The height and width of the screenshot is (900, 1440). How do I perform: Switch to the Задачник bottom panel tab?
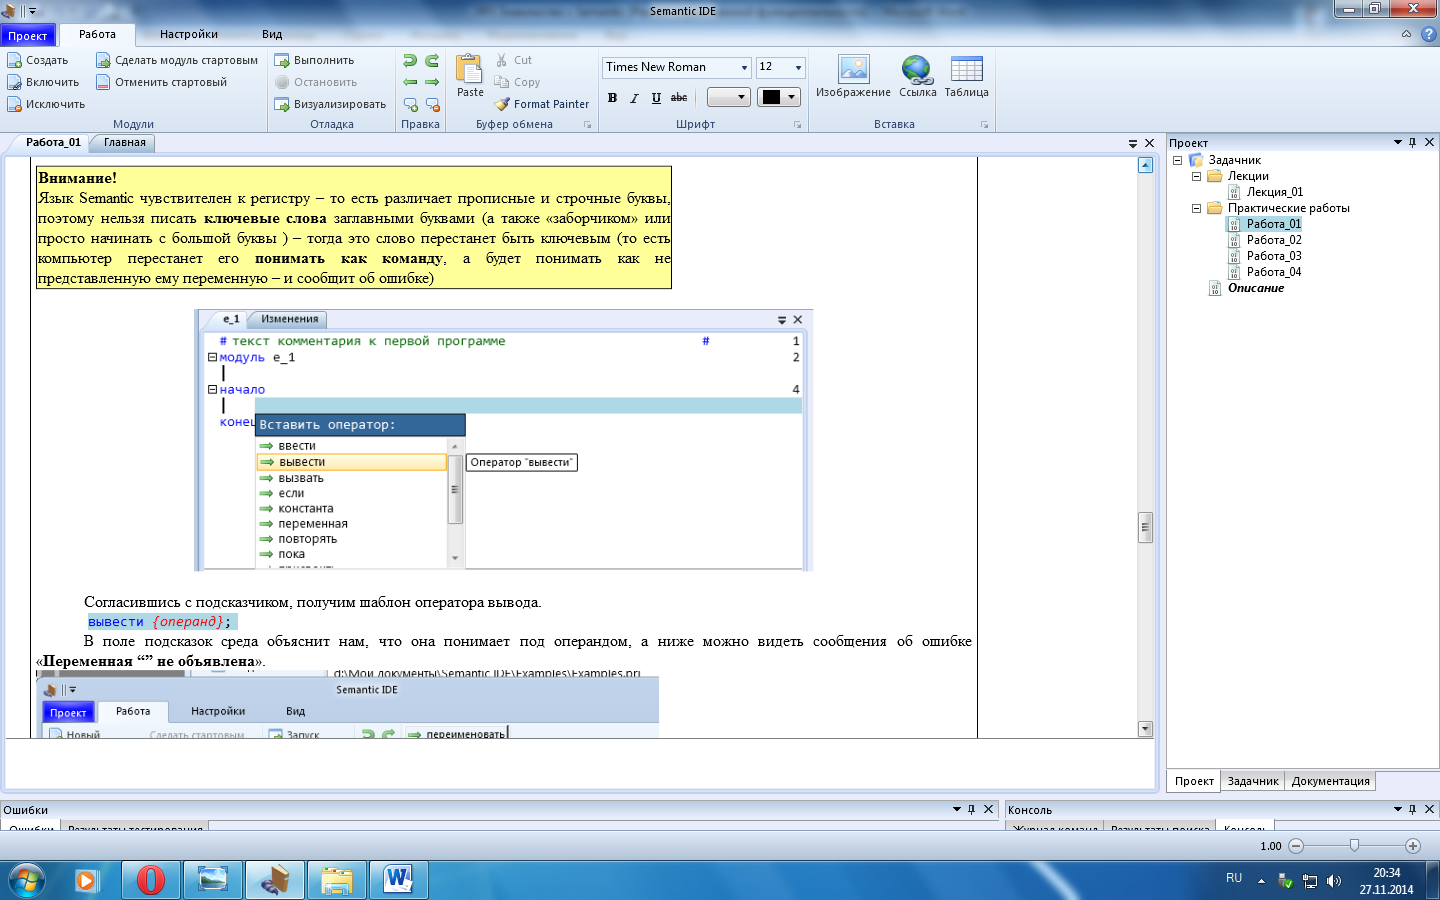click(x=1252, y=781)
